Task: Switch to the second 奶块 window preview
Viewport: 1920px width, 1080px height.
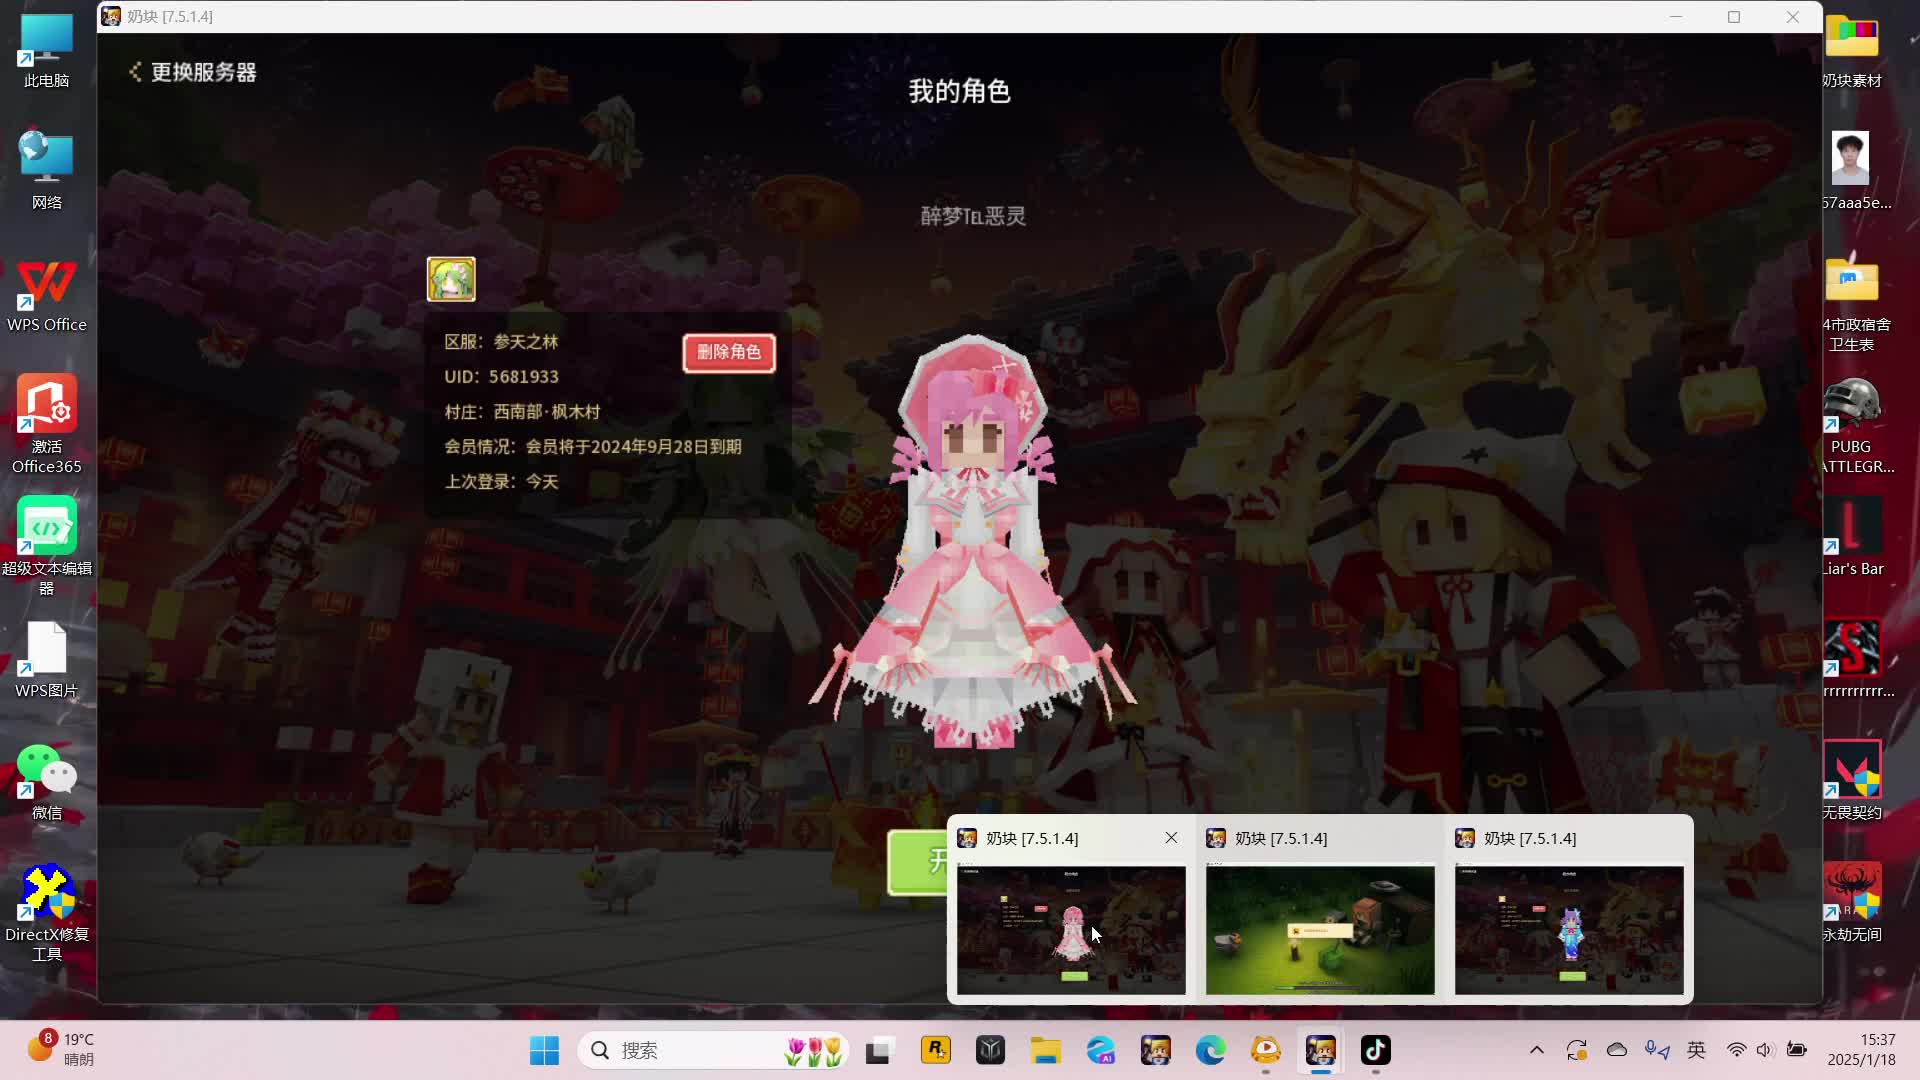Action: (x=1319, y=930)
